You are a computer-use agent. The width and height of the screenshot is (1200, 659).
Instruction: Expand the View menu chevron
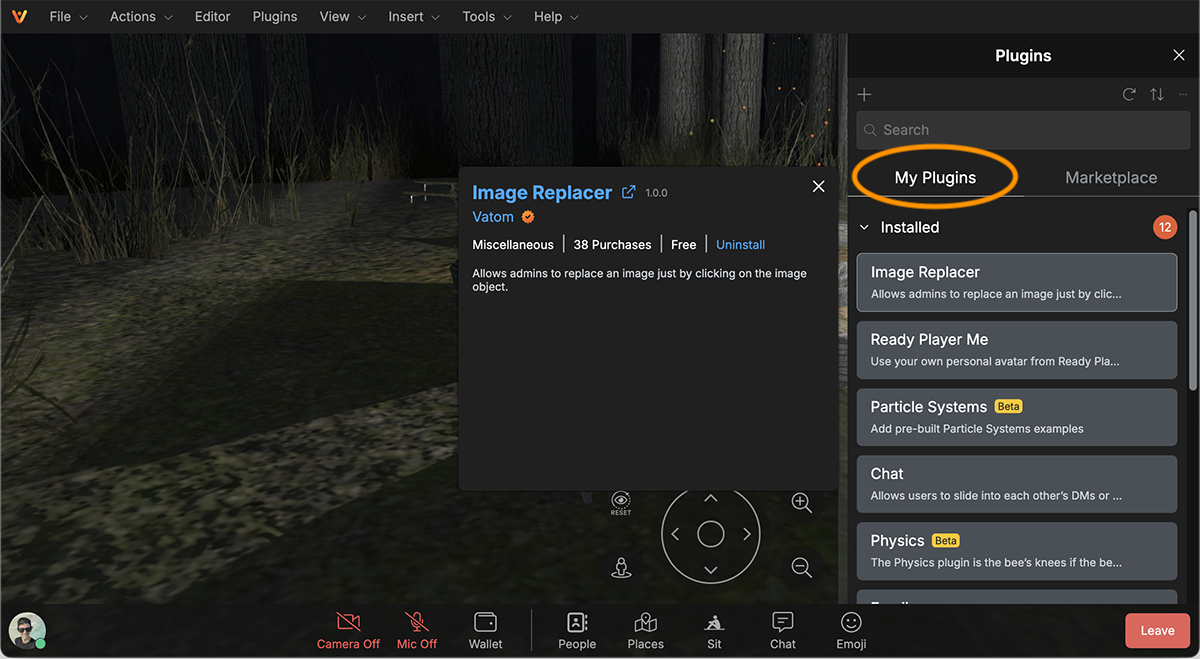(362, 18)
